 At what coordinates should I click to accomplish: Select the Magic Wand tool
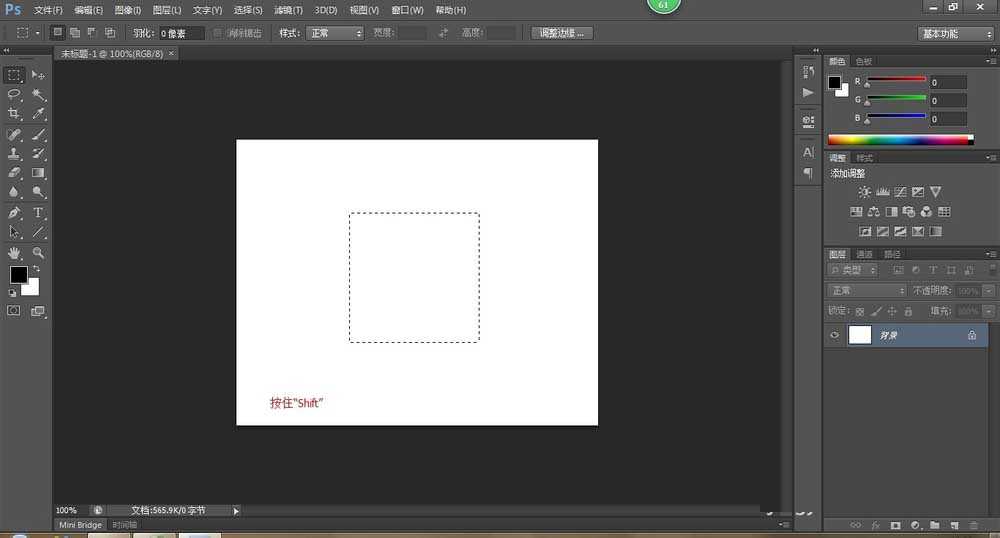click(39, 94)
